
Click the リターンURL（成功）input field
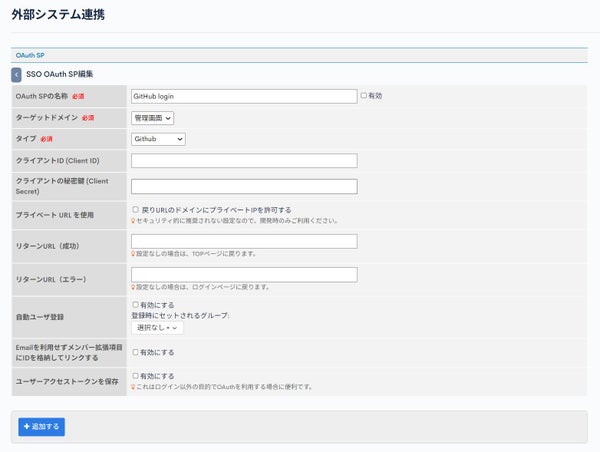244,241
